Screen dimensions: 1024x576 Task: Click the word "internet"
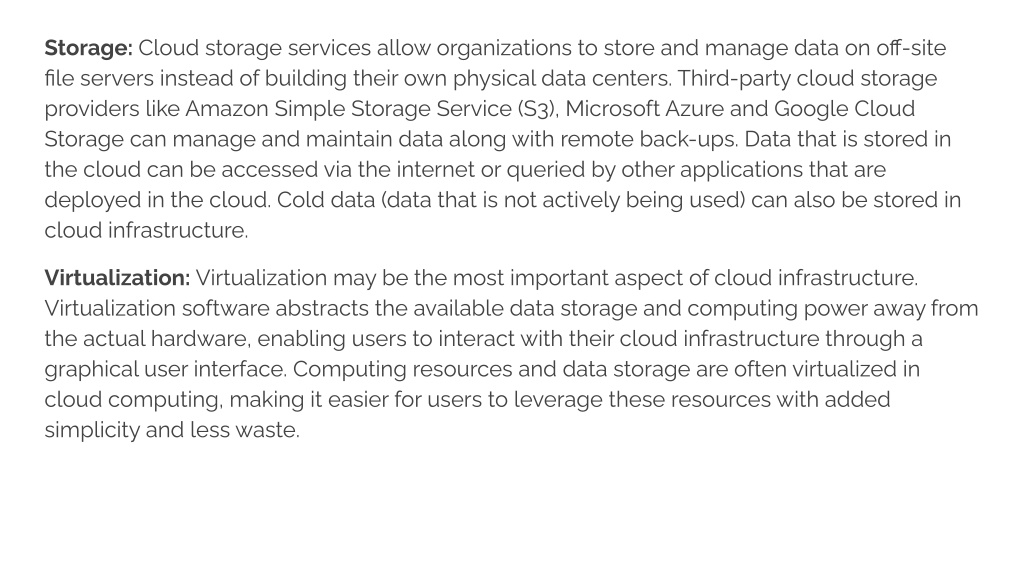436,170
